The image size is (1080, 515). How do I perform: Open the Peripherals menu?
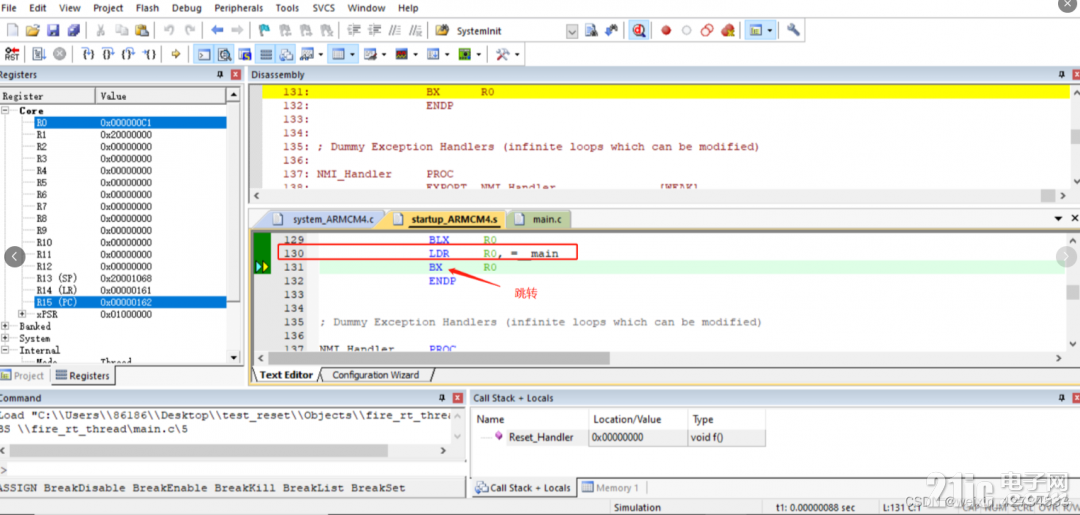tap(238, 8)
